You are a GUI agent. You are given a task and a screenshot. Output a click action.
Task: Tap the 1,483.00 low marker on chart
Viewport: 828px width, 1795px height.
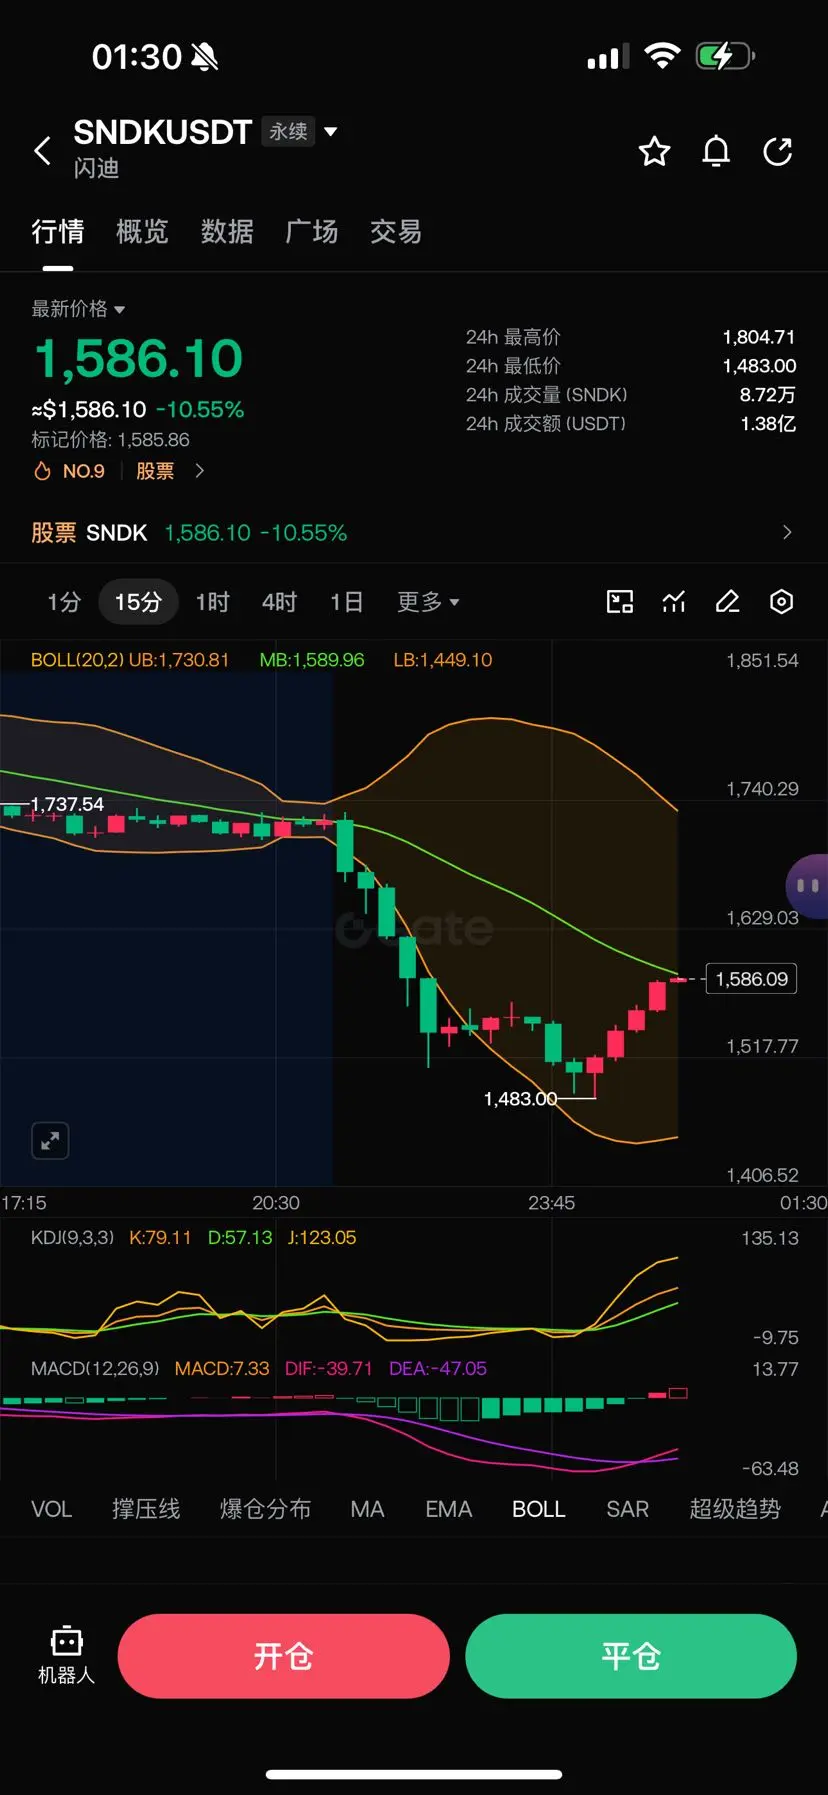(520, 1099)
